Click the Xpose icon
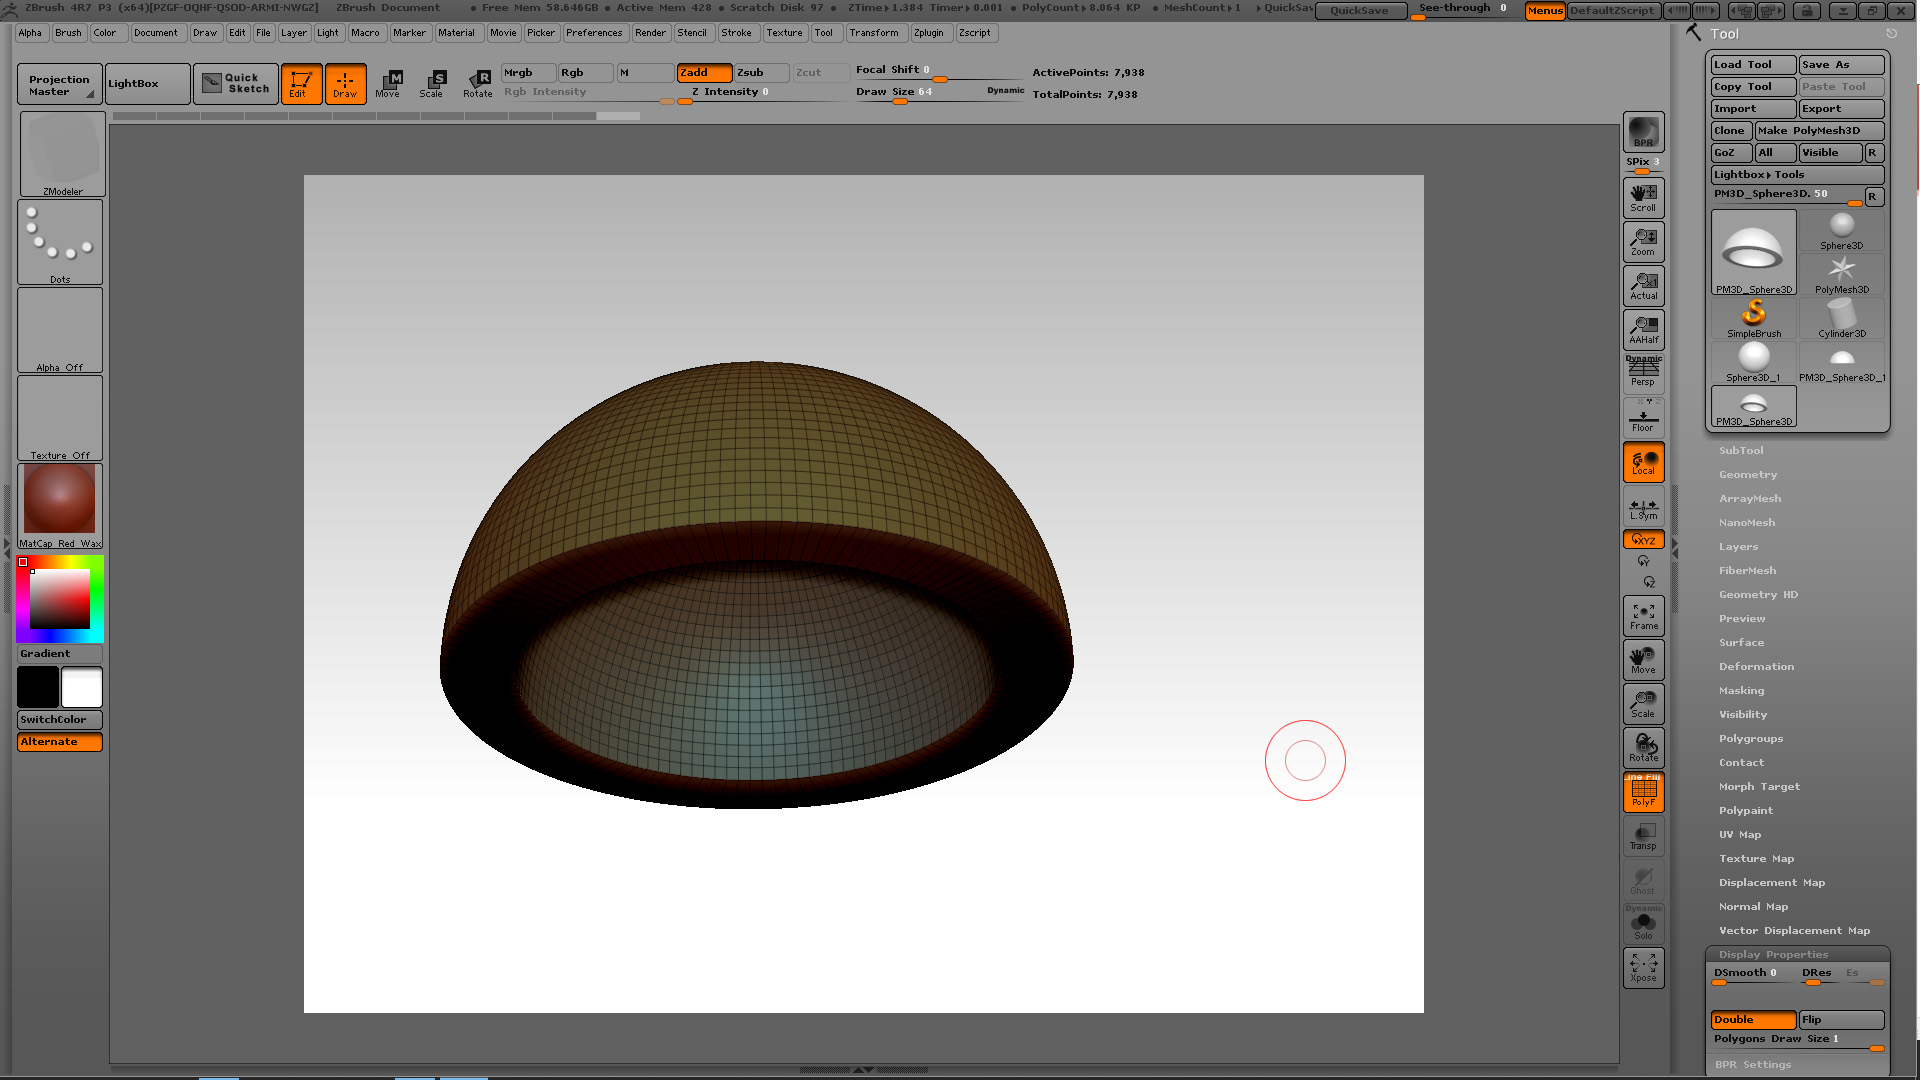 (1643, 967)
